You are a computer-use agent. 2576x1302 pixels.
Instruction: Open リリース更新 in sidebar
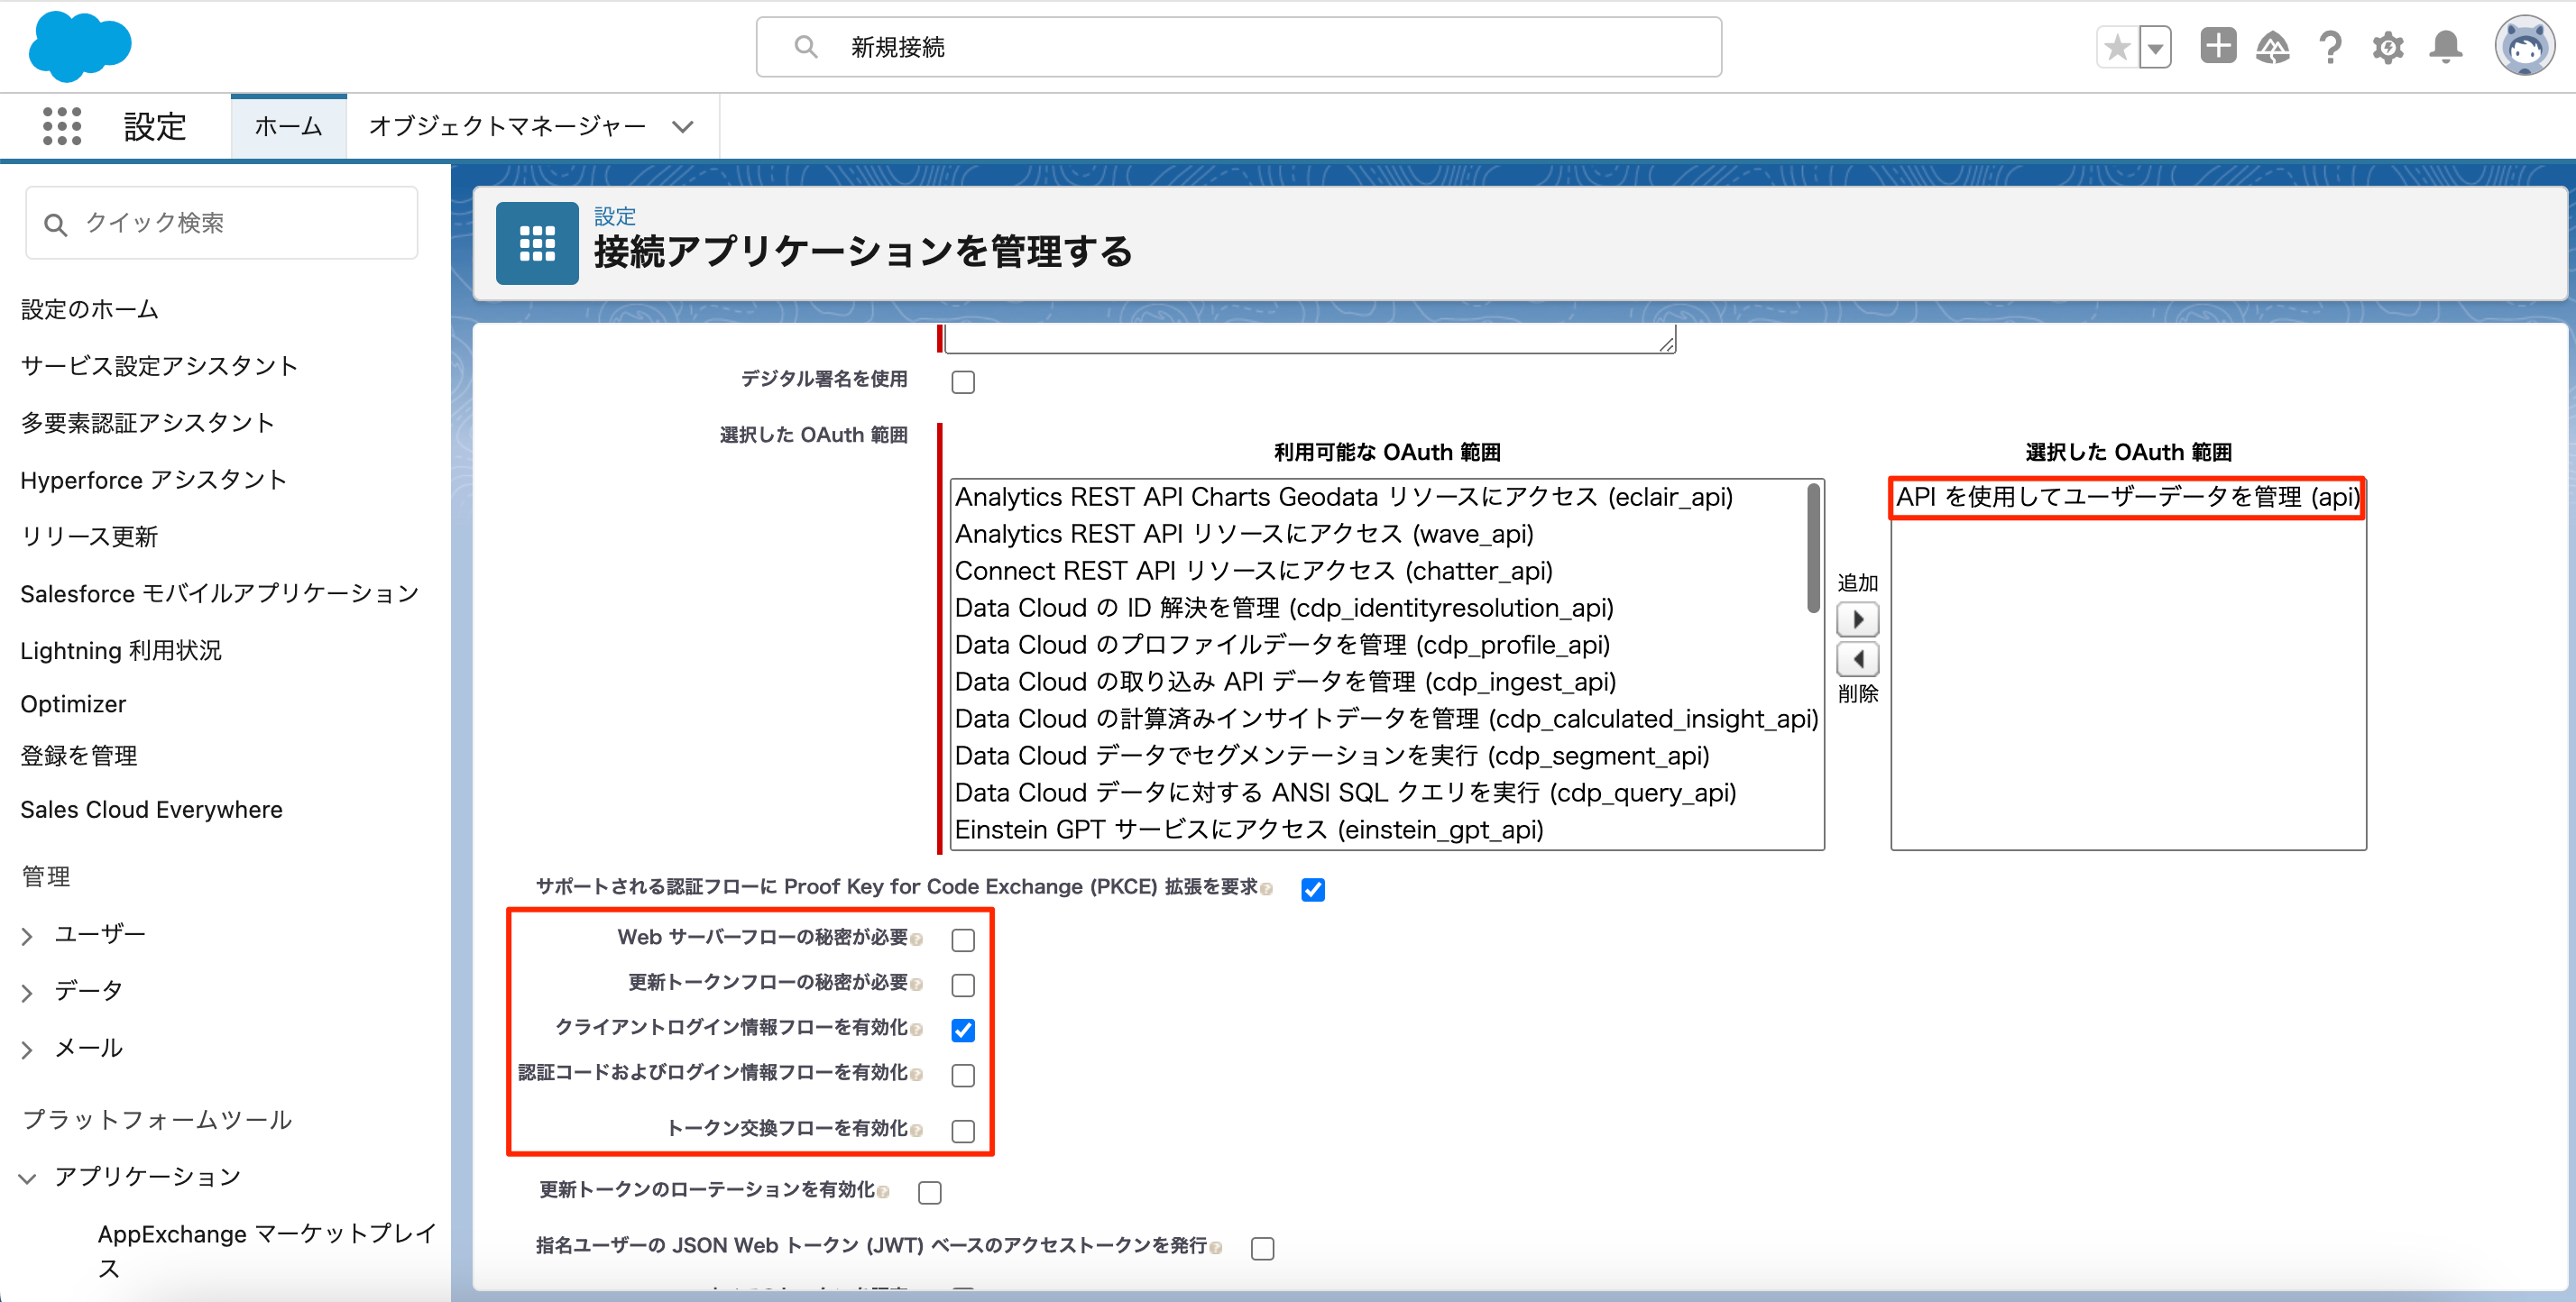90,537
